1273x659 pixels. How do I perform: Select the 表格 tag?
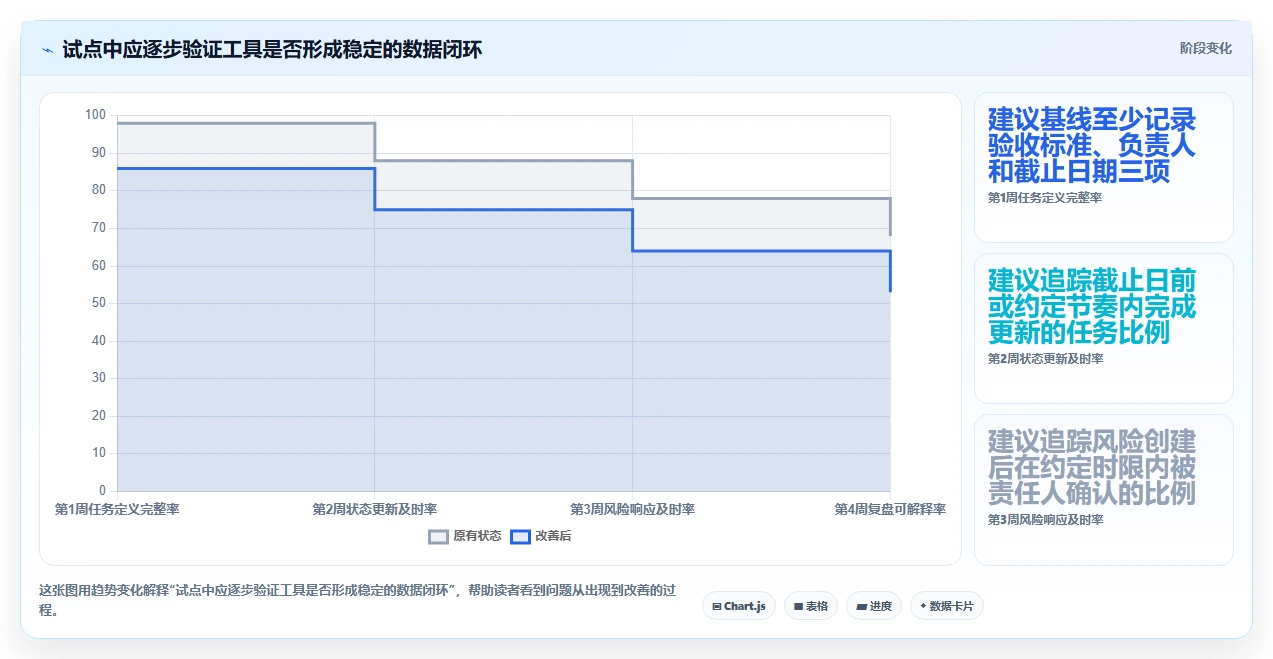(811, 606)
